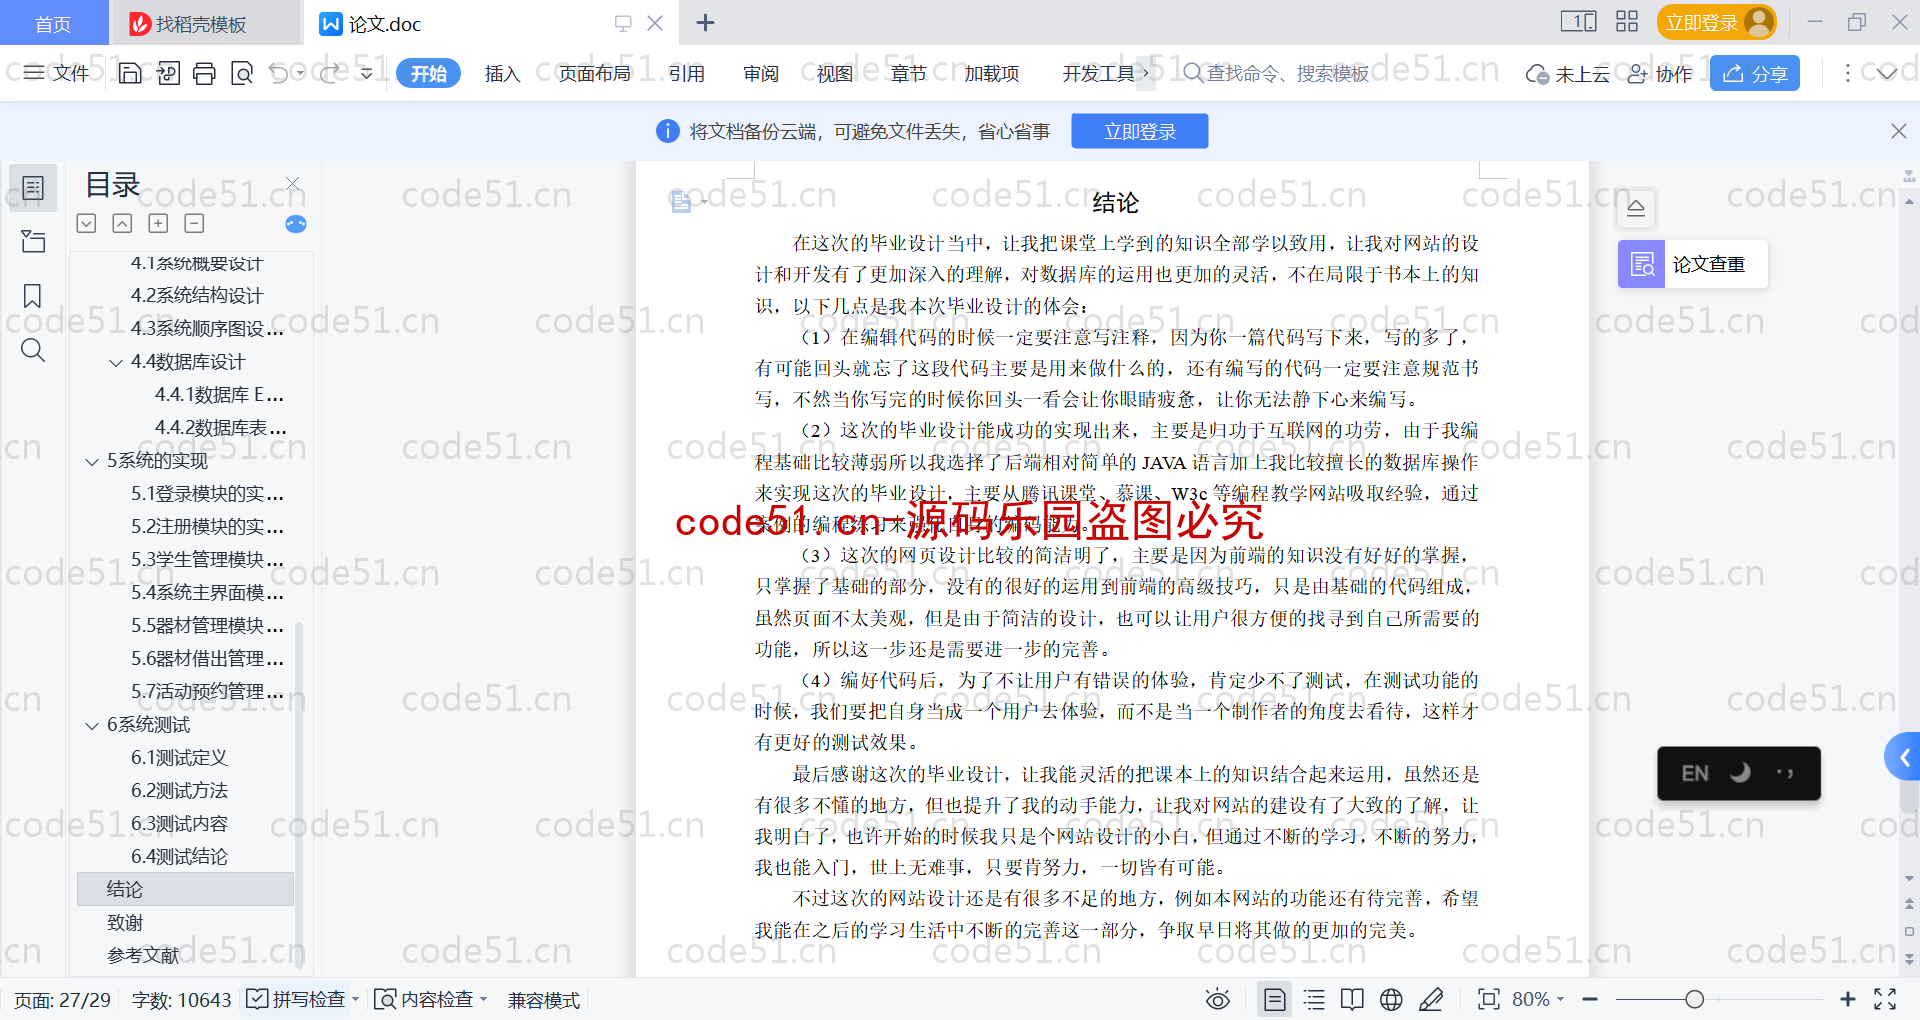Click the collapse-all outline icon

(194, 224)
